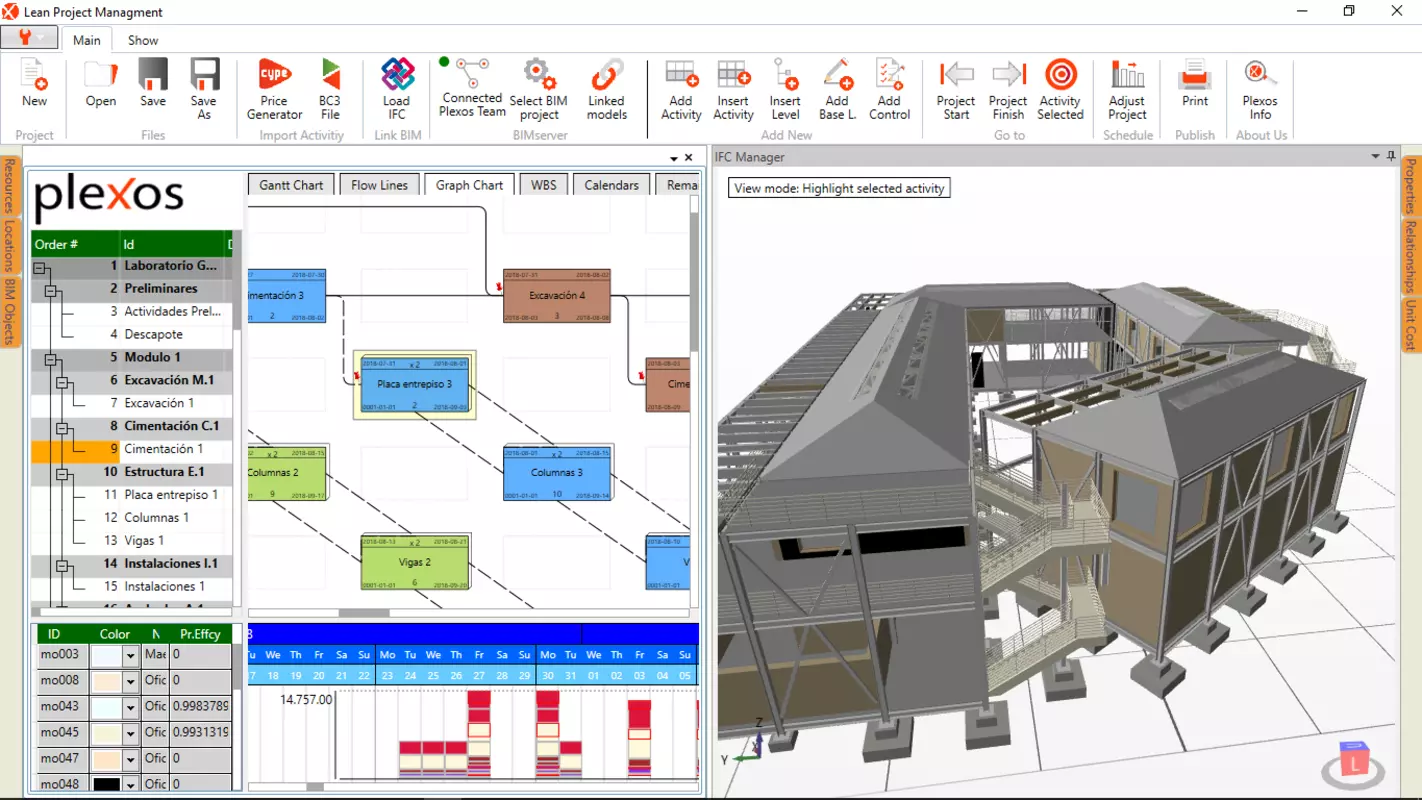
Task: Go to Activity Selected target
Action: click(x=1060, y=90)
